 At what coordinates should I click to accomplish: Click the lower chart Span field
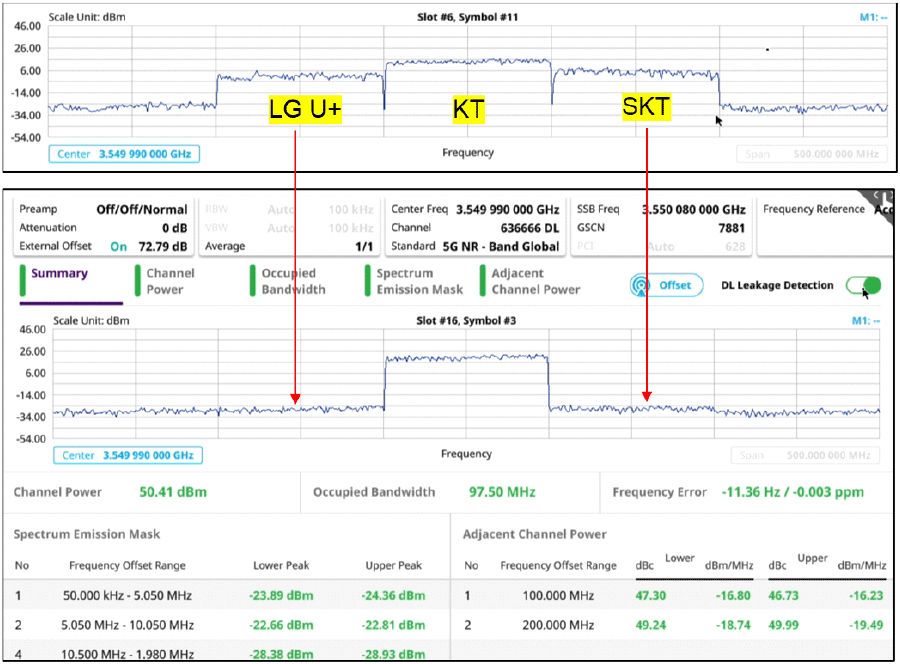(x=805, y=455)
